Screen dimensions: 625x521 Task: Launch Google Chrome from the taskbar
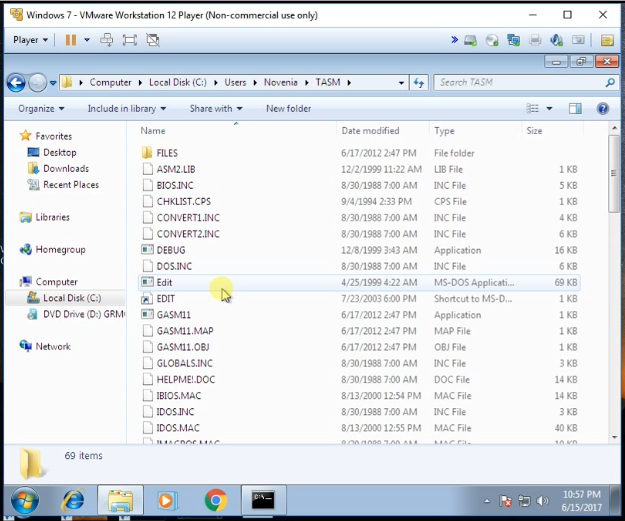216,500
